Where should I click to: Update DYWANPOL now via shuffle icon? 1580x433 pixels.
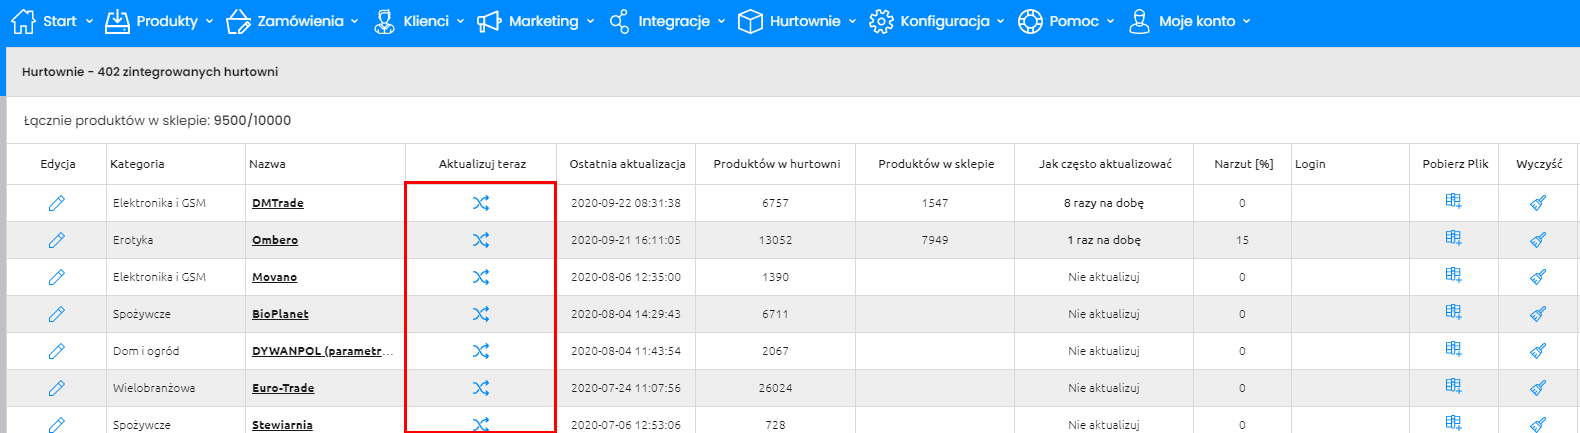click(x=481, y=351)
